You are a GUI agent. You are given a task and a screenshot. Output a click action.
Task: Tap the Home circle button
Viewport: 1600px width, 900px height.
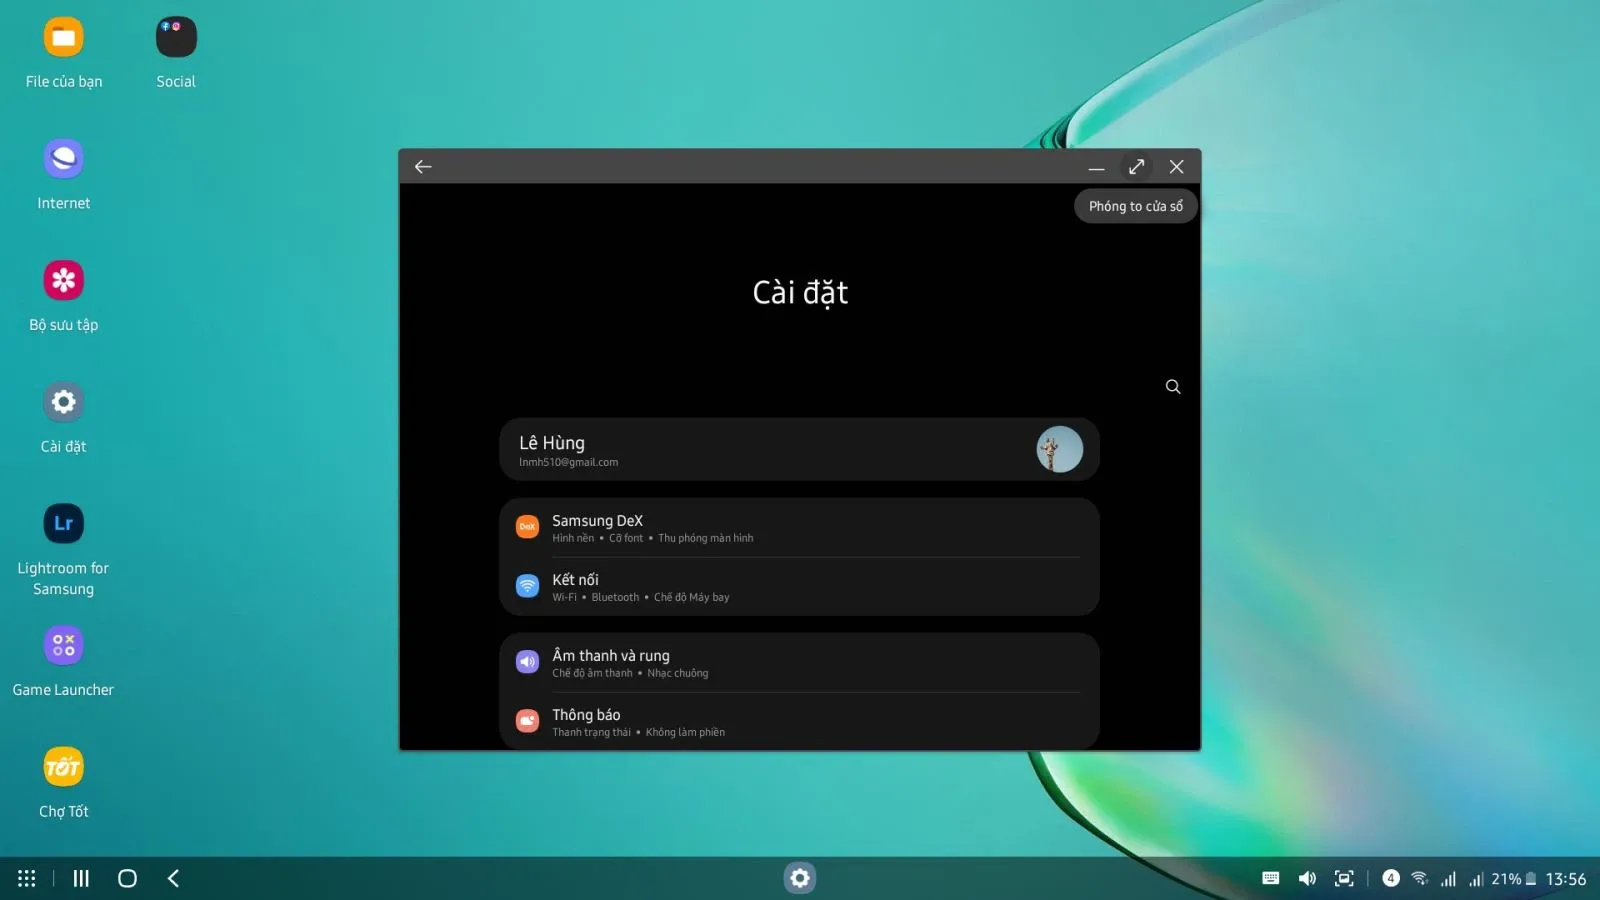[127, 879]
